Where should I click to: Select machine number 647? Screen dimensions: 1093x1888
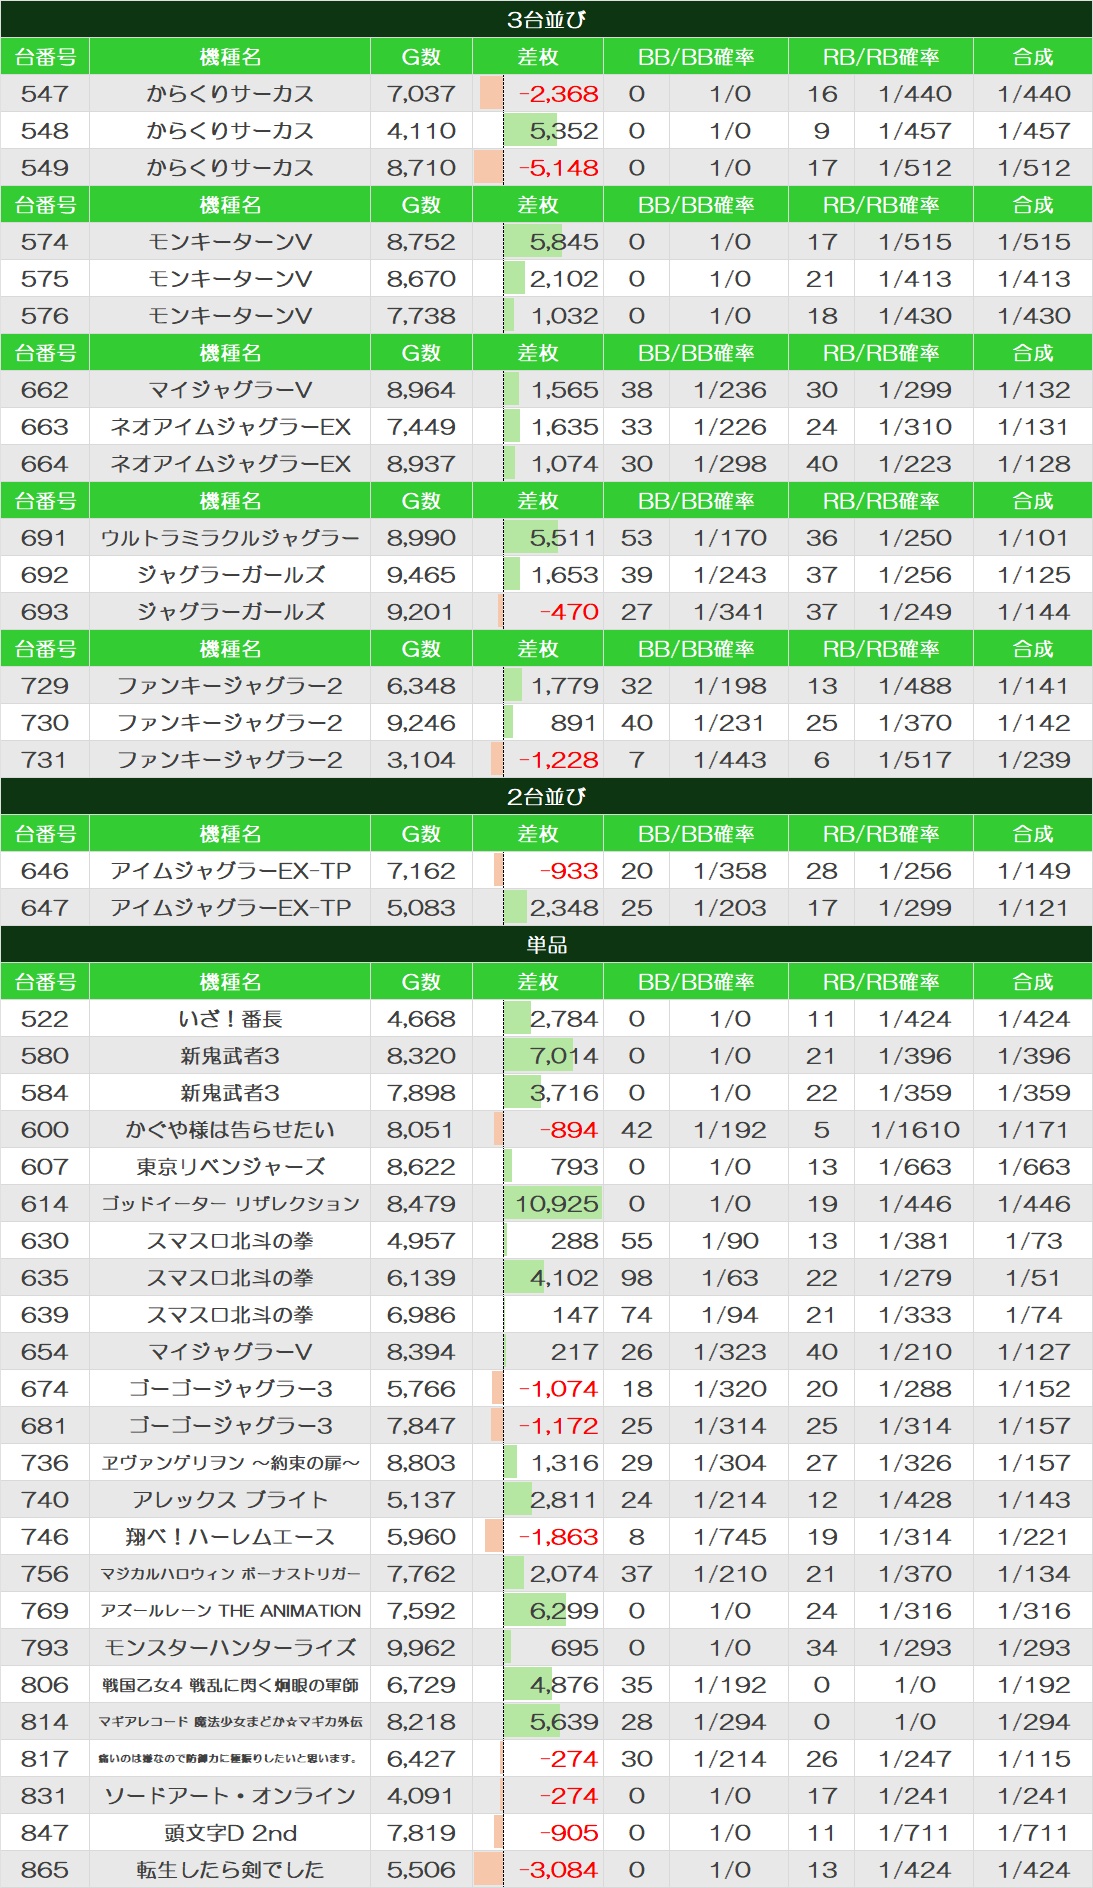45,908
